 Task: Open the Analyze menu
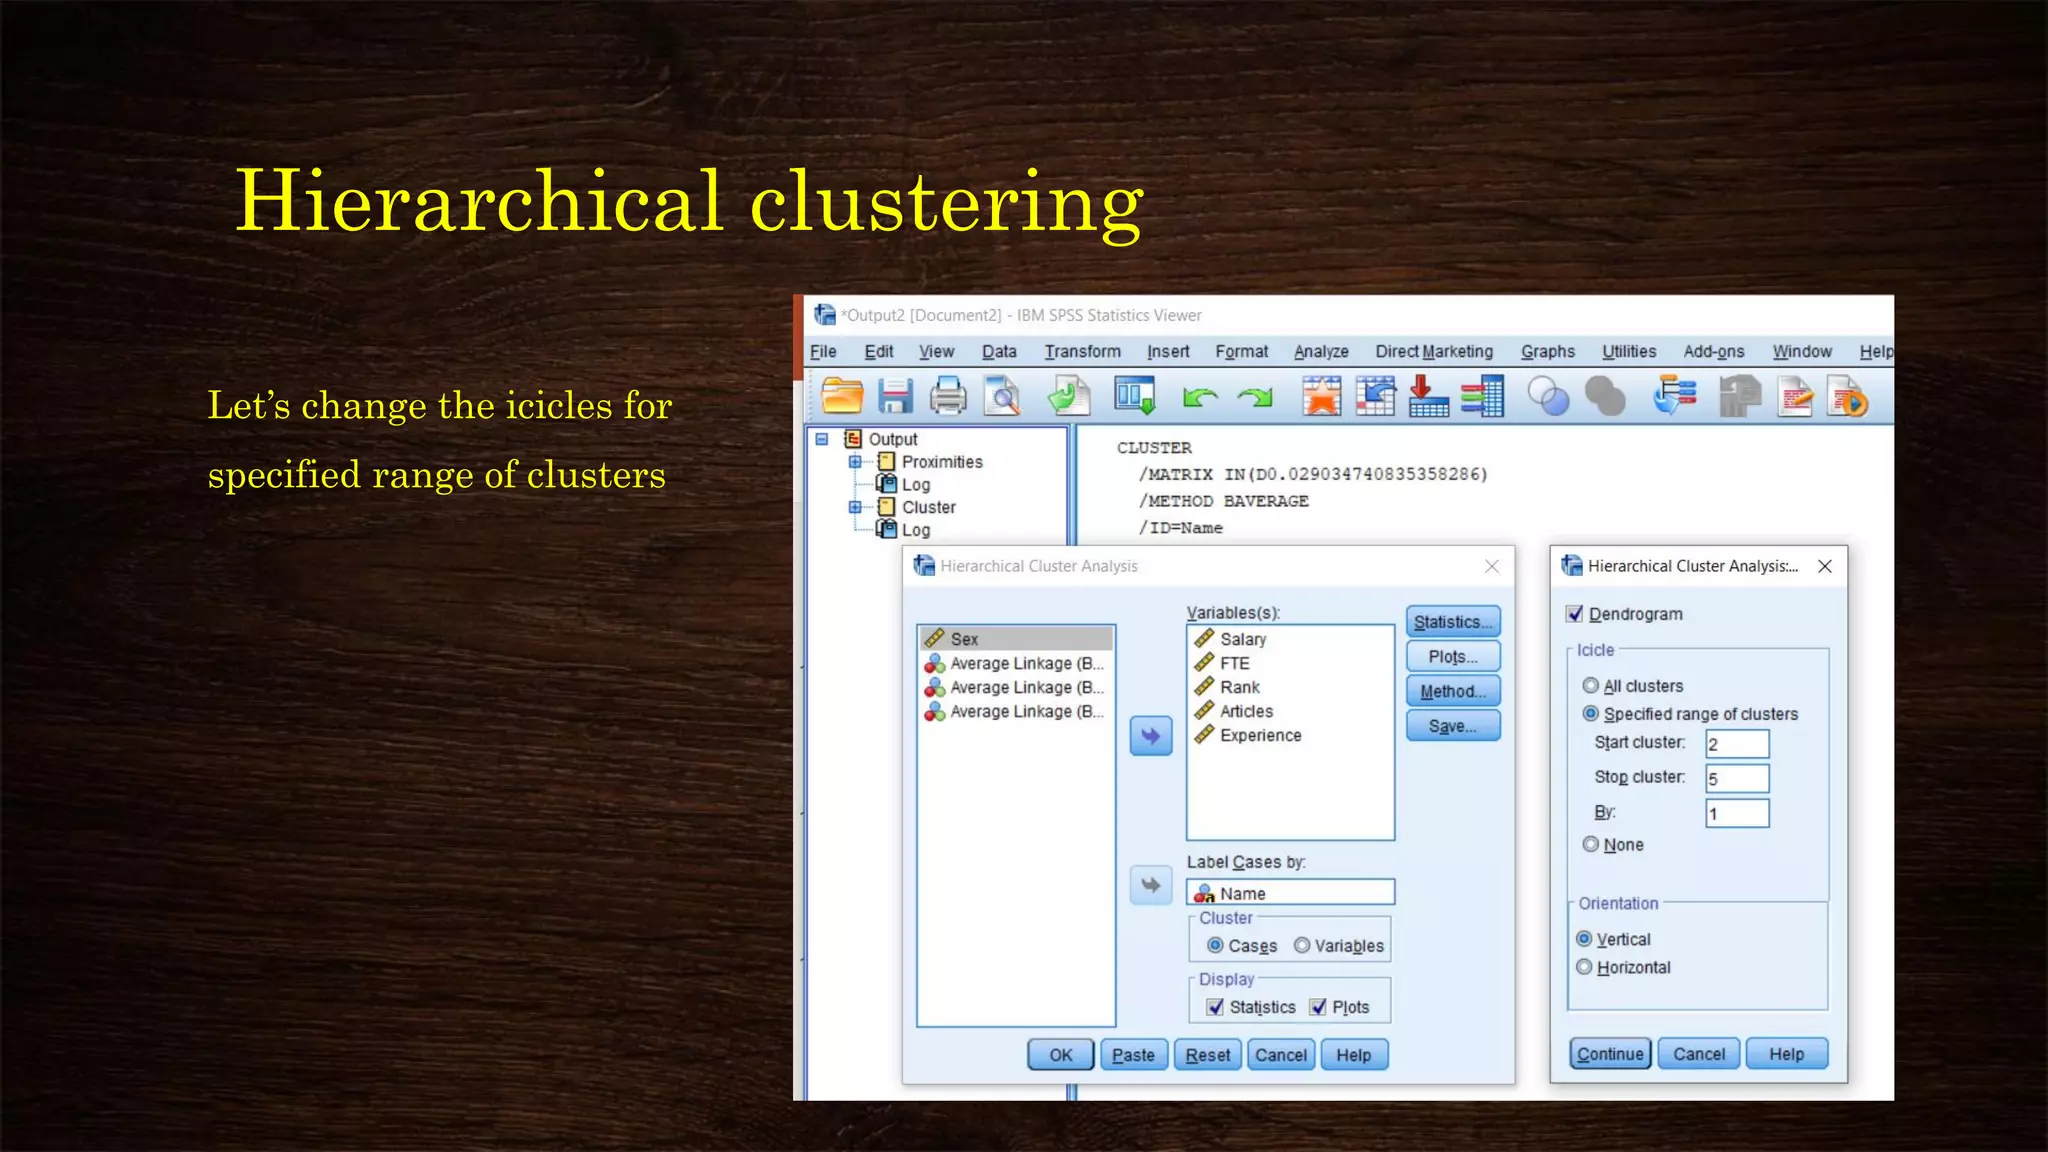click(1321, 352)
